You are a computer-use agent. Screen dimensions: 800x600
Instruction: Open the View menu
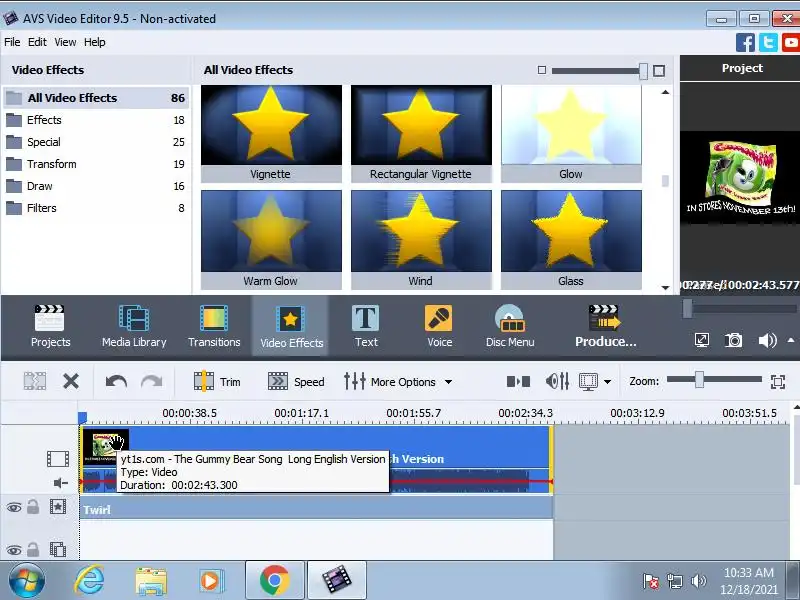pyautogui.click(x=65, y=42)
